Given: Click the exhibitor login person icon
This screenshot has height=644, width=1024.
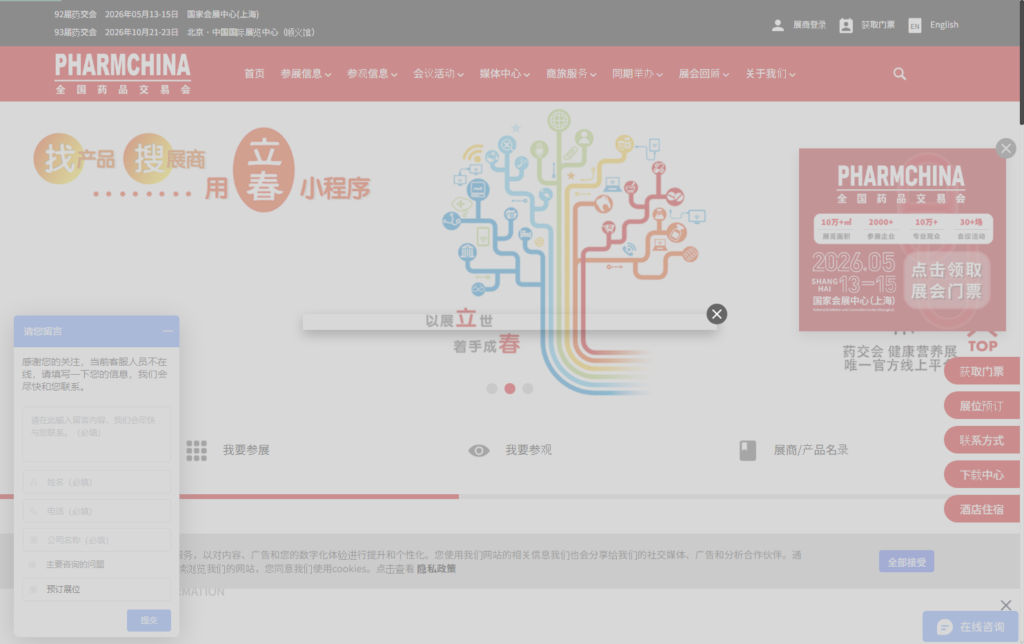Looking at the screenshot, I should 778,25.
